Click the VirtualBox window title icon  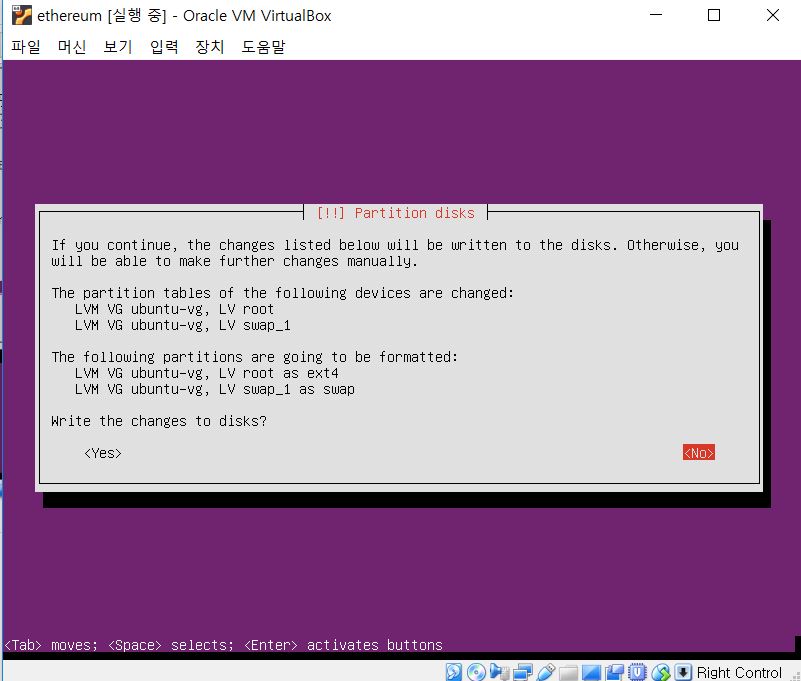tap(21, 15)
